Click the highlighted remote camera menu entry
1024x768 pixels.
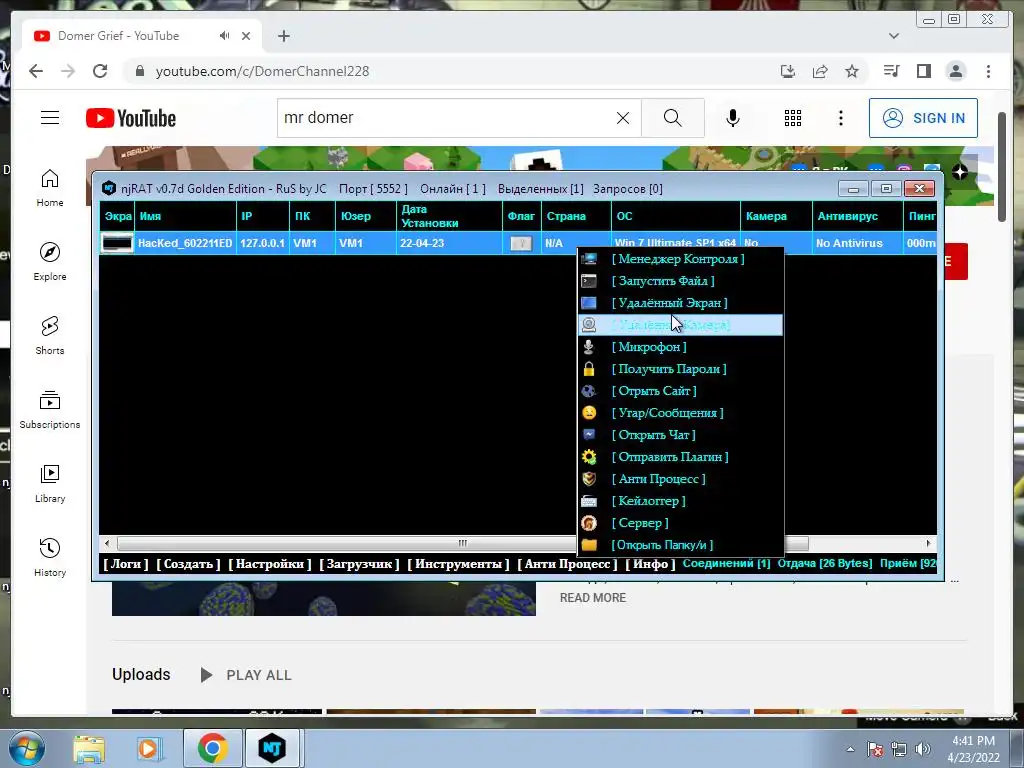coord(680,325)
